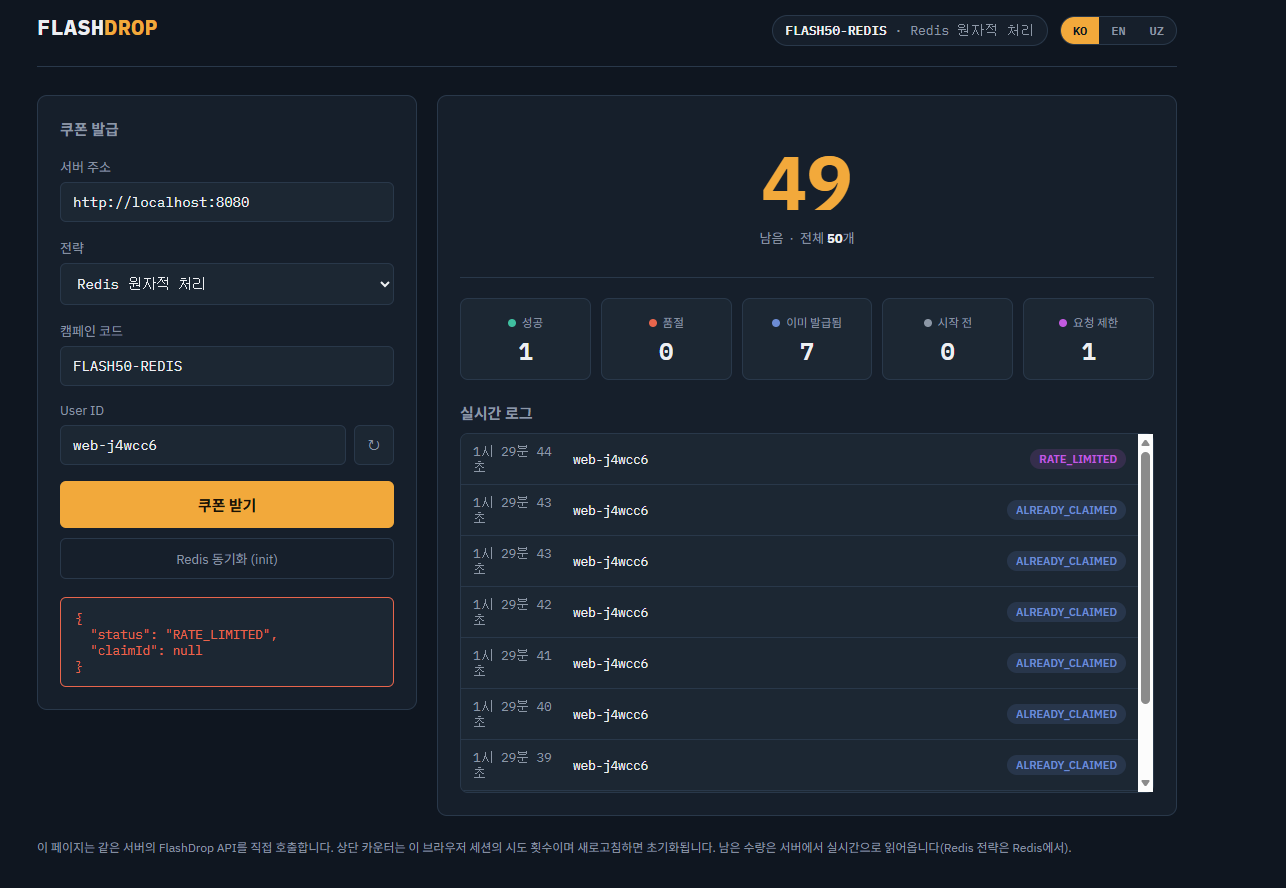Image resolution: width=1286 pixels, height=888 pixels.
Task: Switch language to KO
Action: click(1080, 31)
